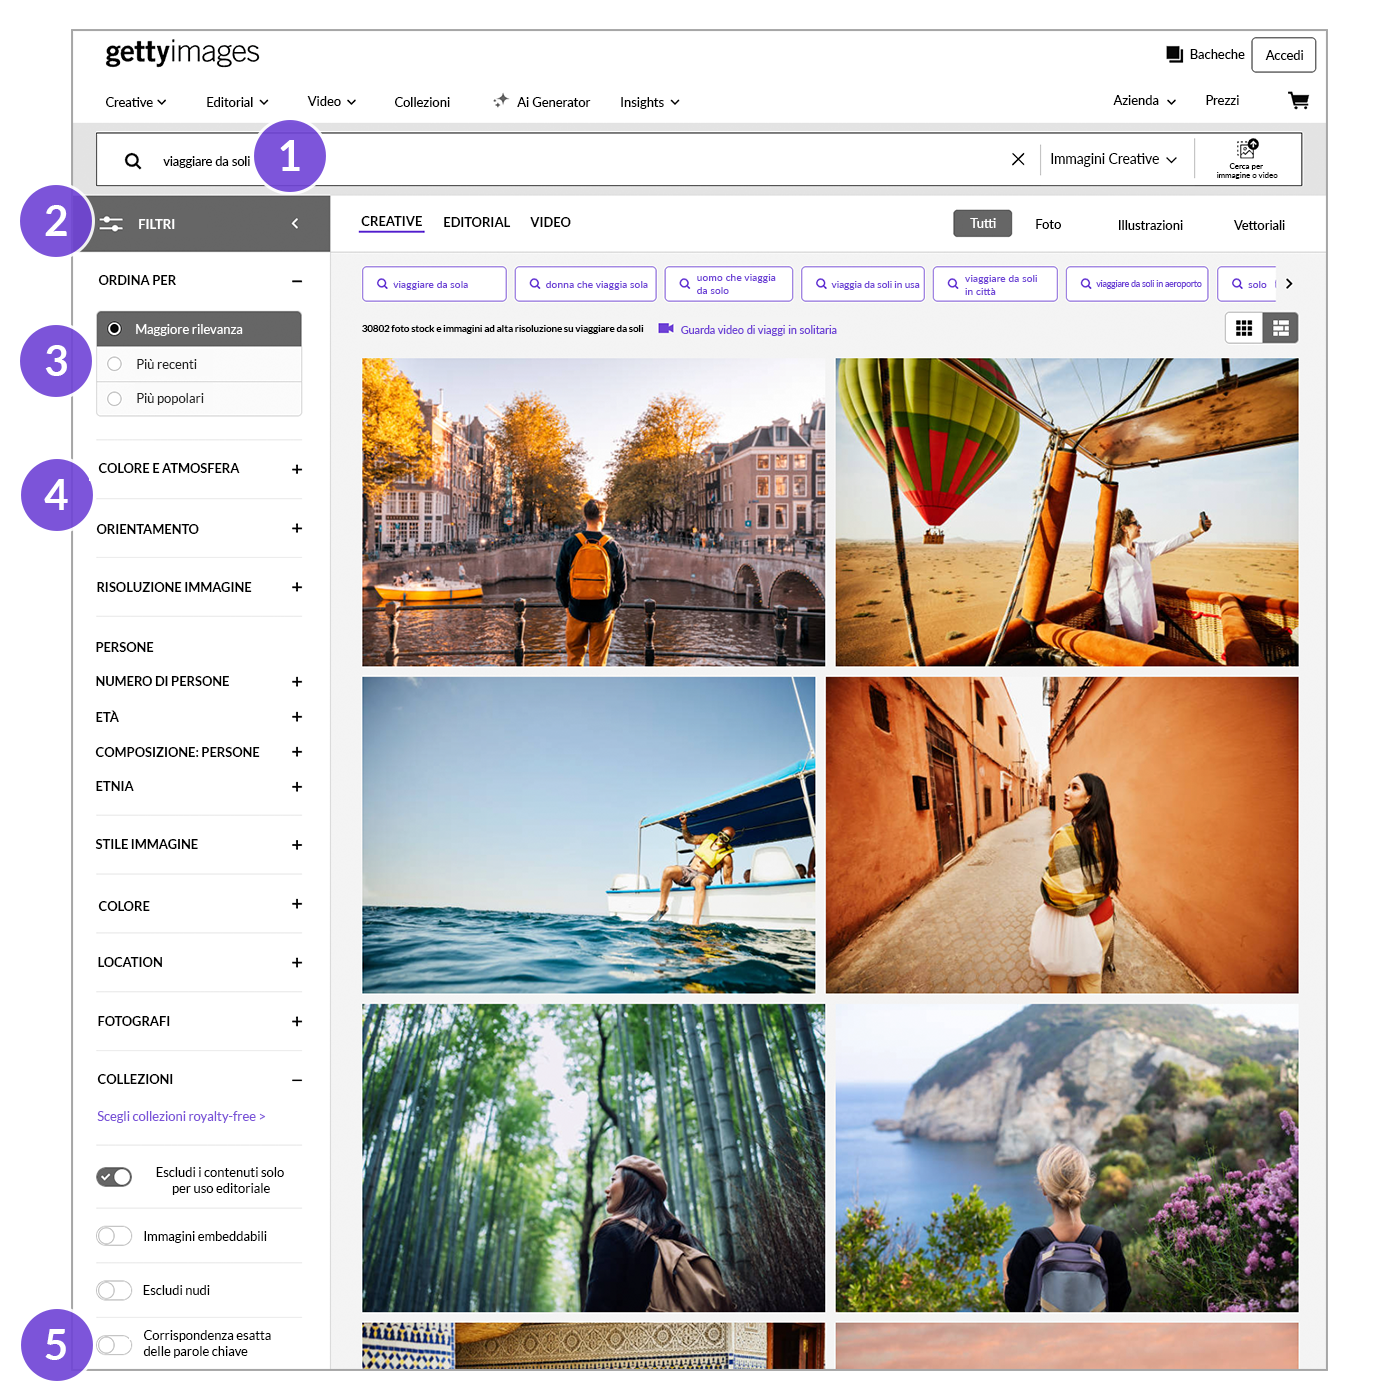
Task: Open the Insights menu
Action: pyautogui.click(x=649, y=102)
